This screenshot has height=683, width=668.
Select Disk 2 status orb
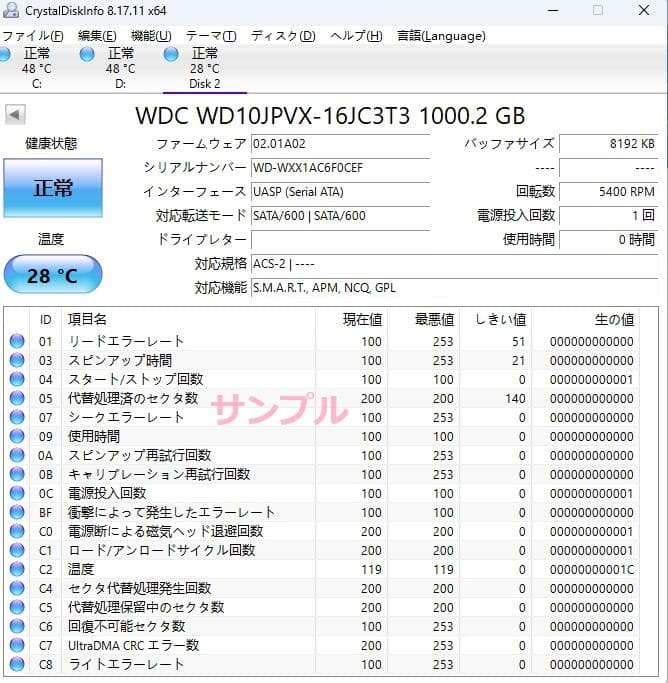(171, 53)
